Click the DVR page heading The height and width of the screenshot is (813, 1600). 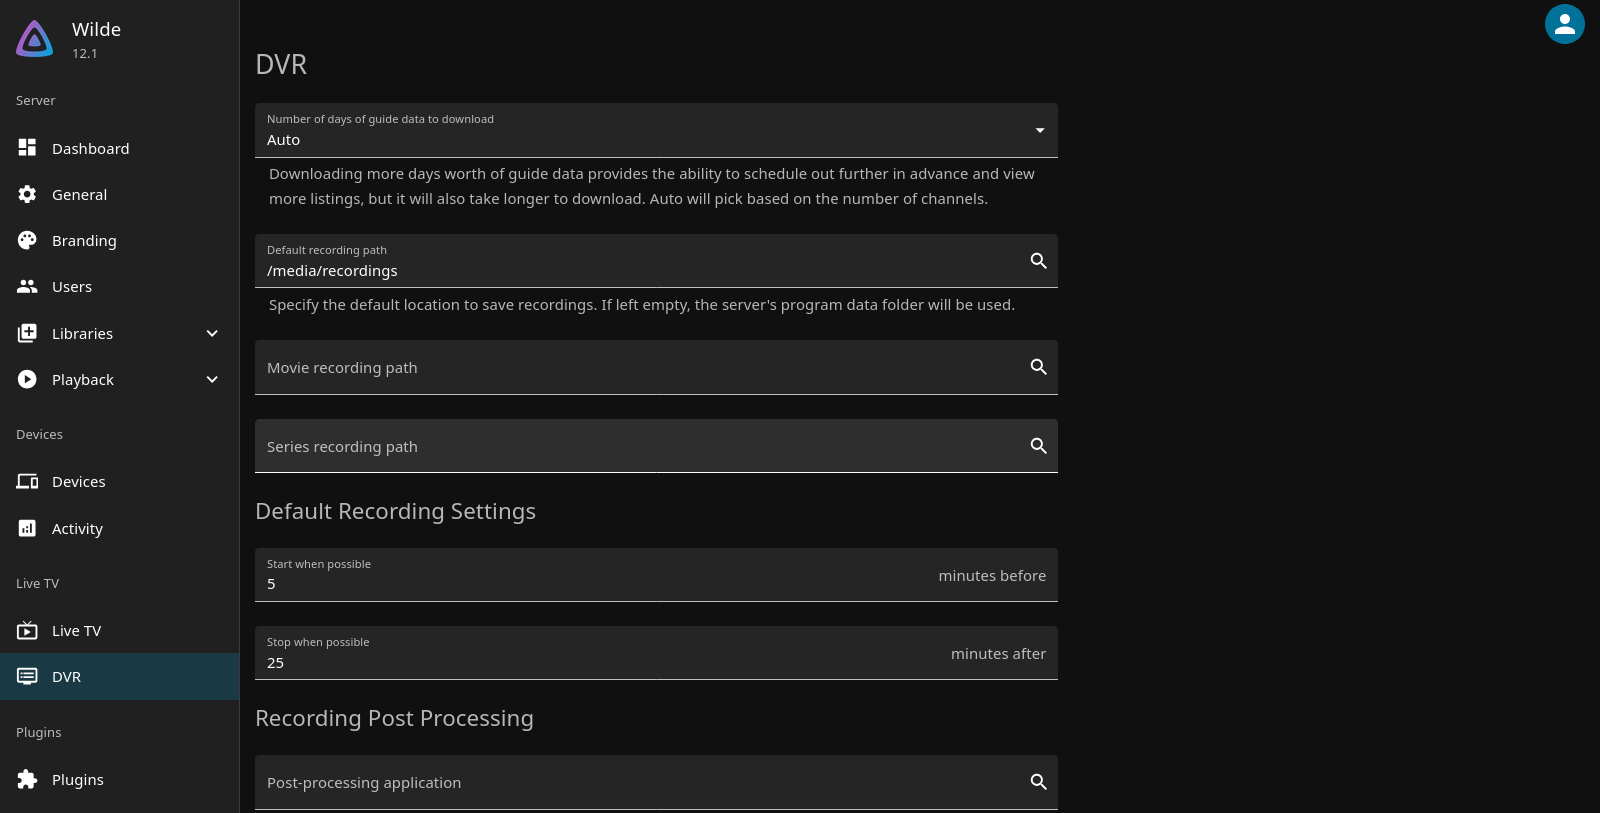[x=281, y=64]
